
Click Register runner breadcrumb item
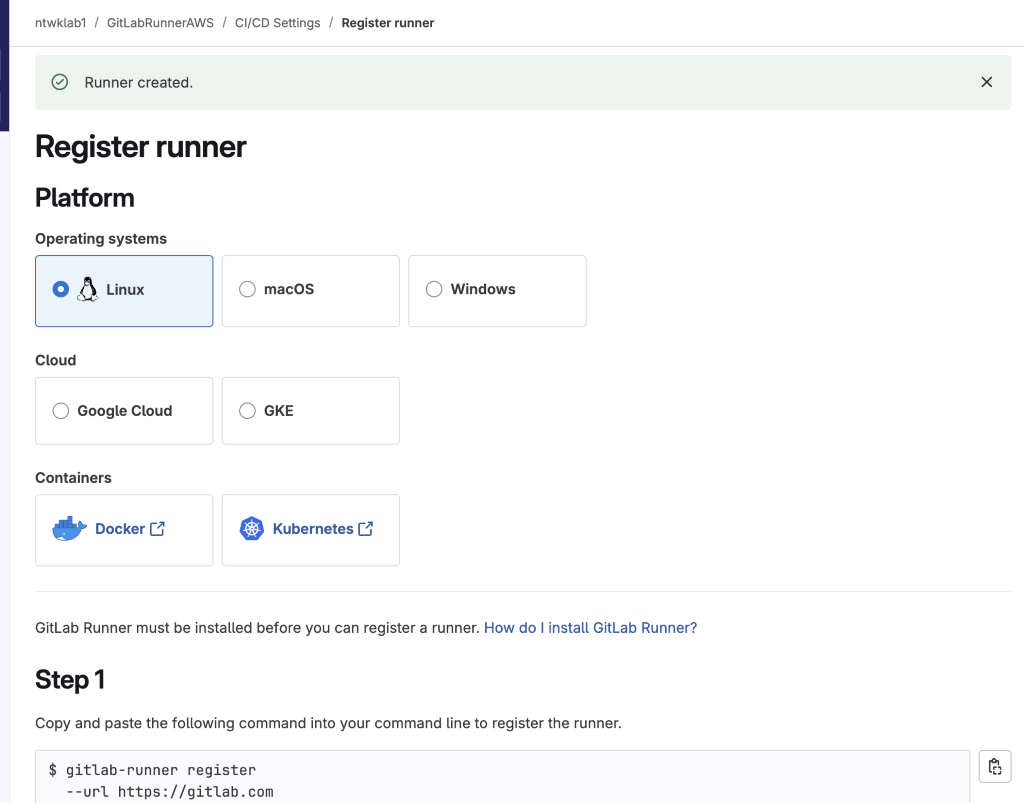[388, 23]
